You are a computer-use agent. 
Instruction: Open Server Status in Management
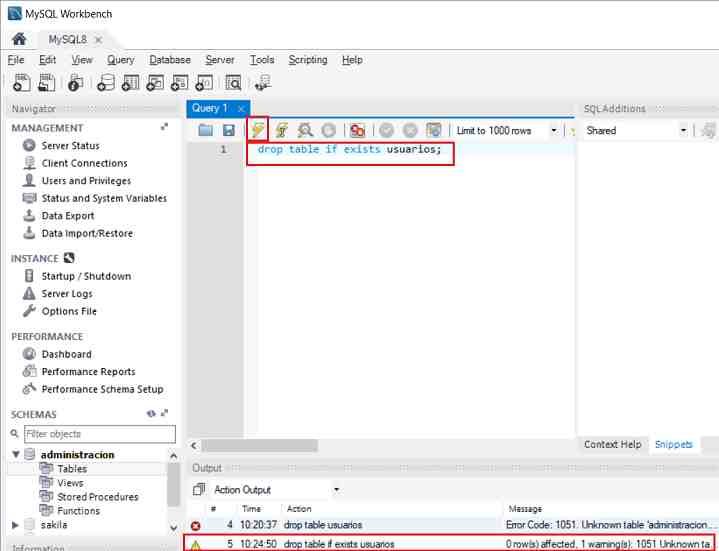(x=70, y=146)
